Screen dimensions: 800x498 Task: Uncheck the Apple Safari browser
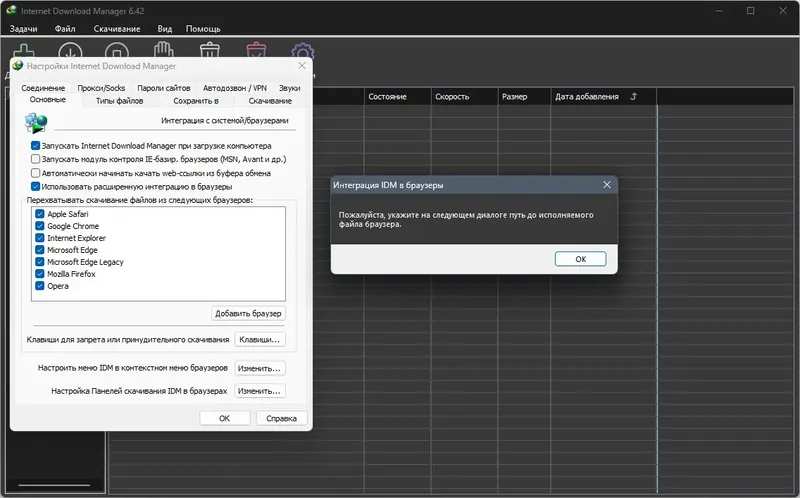(x=40, y=214)
